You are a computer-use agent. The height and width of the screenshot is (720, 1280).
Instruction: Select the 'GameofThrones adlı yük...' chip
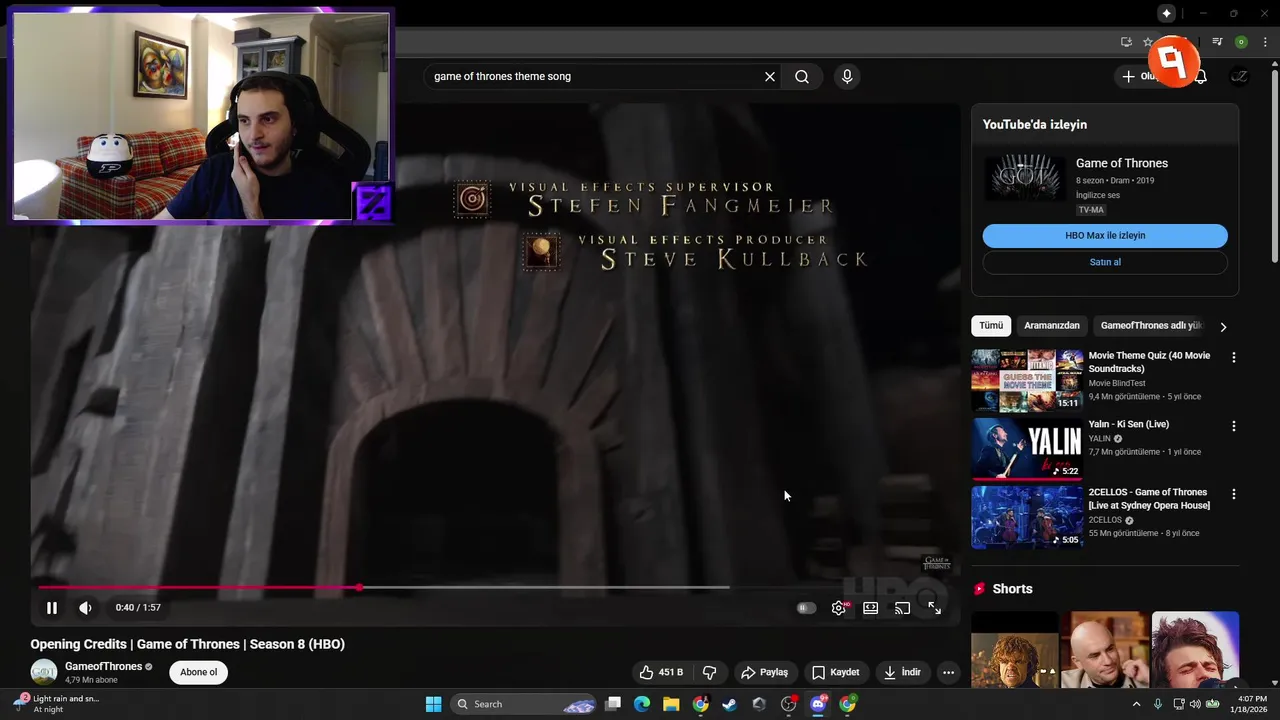point(1151,326)
